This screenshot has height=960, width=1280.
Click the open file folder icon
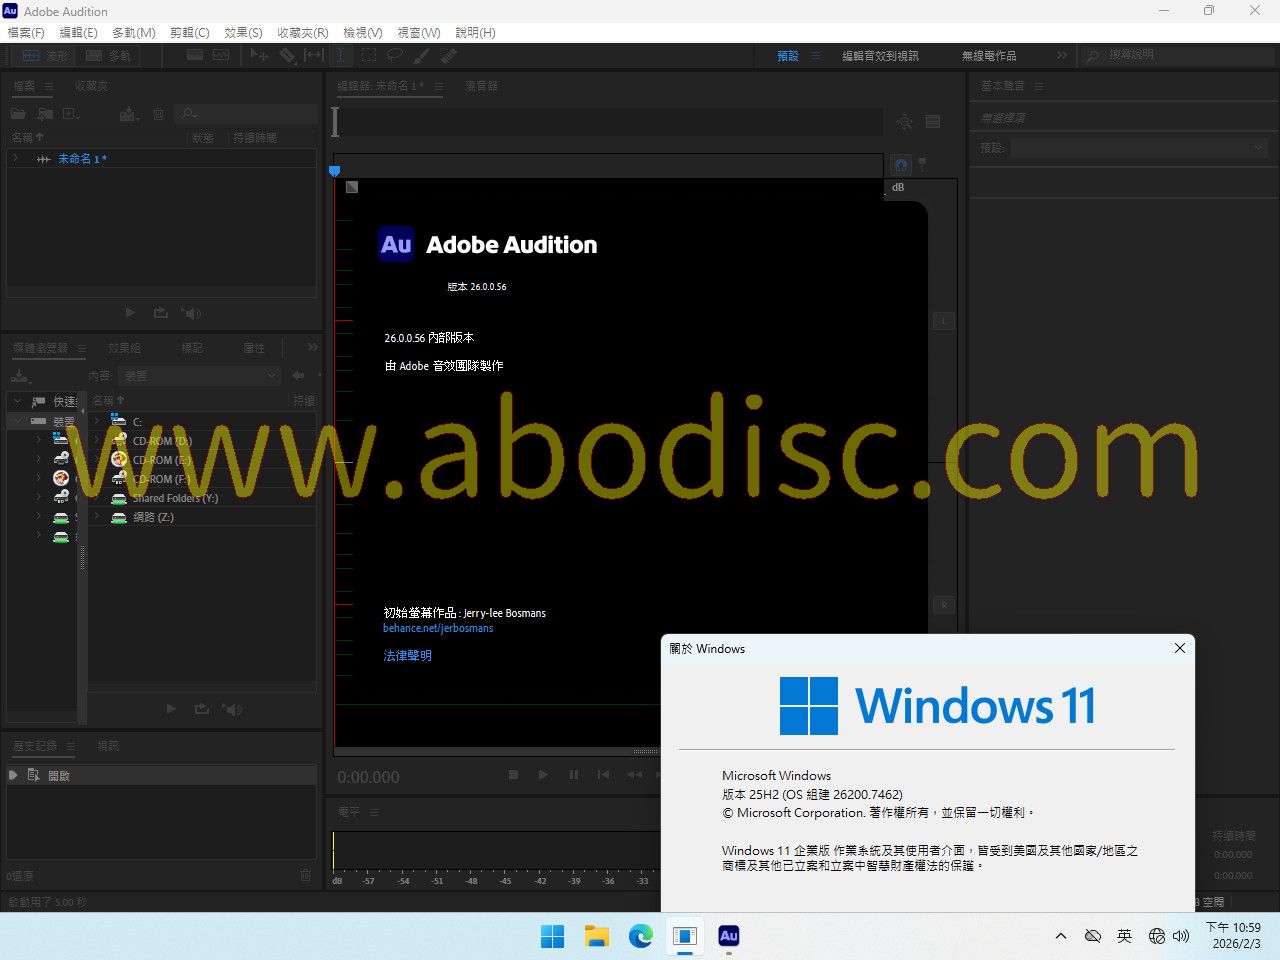pos(18,114)
